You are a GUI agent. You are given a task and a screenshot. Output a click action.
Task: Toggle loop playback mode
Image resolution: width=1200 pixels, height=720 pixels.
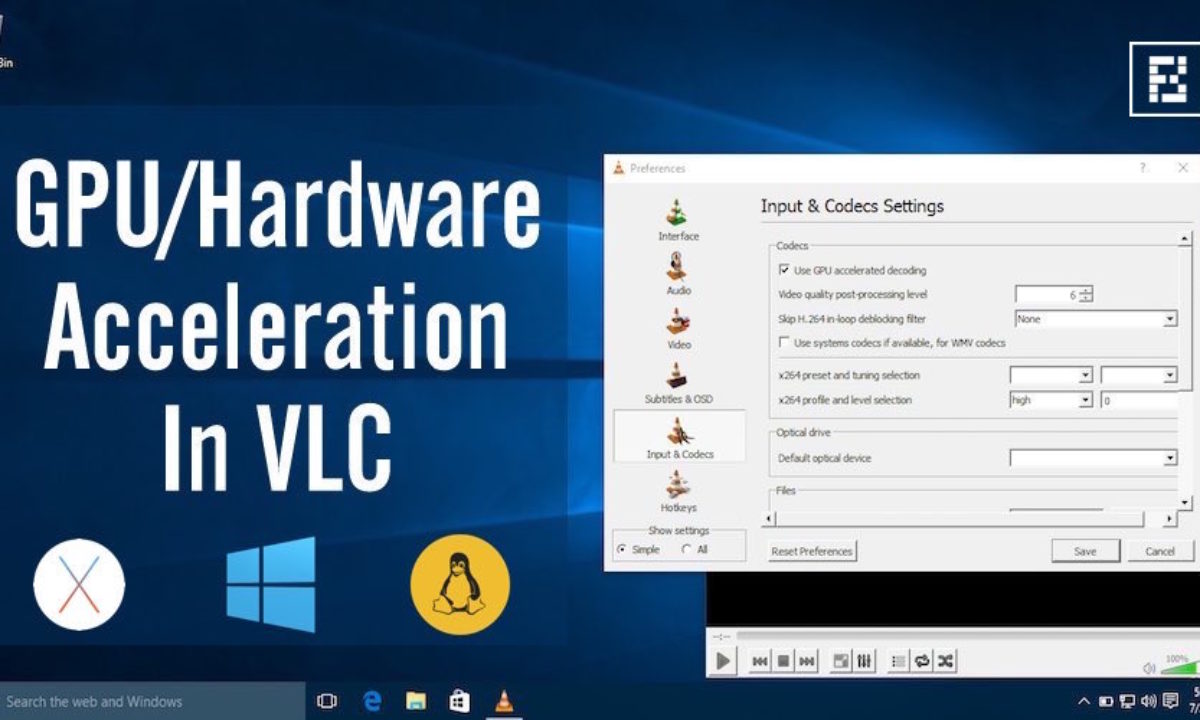922,660
